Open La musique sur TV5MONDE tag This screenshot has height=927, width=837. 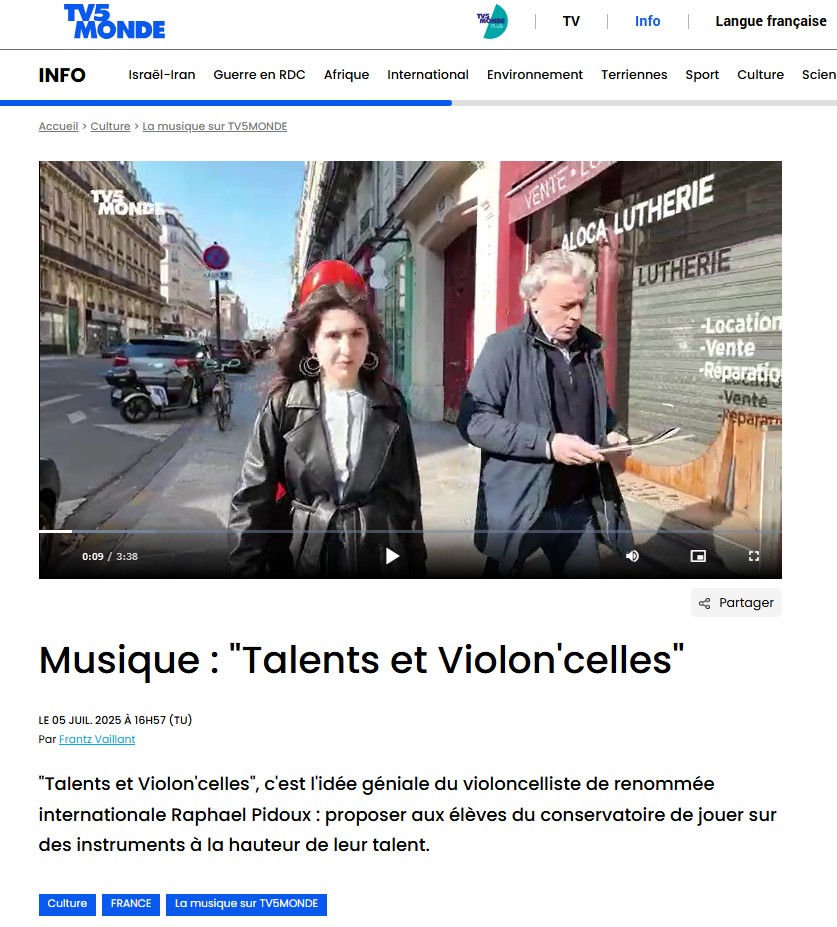pos(246,904)
